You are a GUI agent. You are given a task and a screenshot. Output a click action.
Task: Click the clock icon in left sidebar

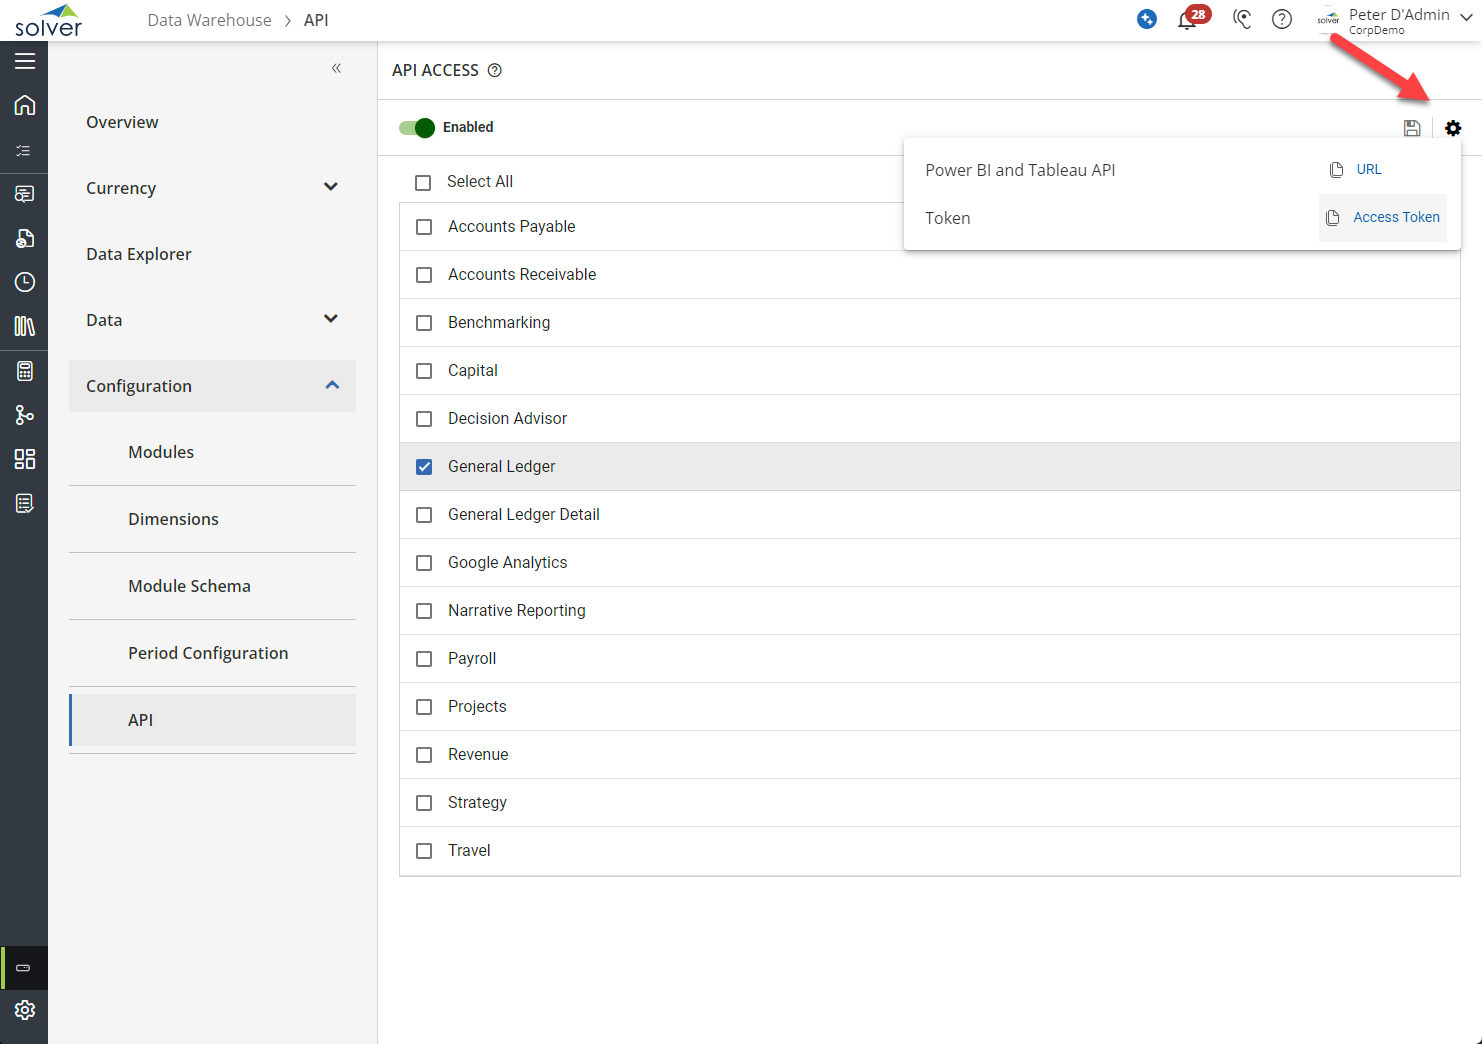(25, 282)
